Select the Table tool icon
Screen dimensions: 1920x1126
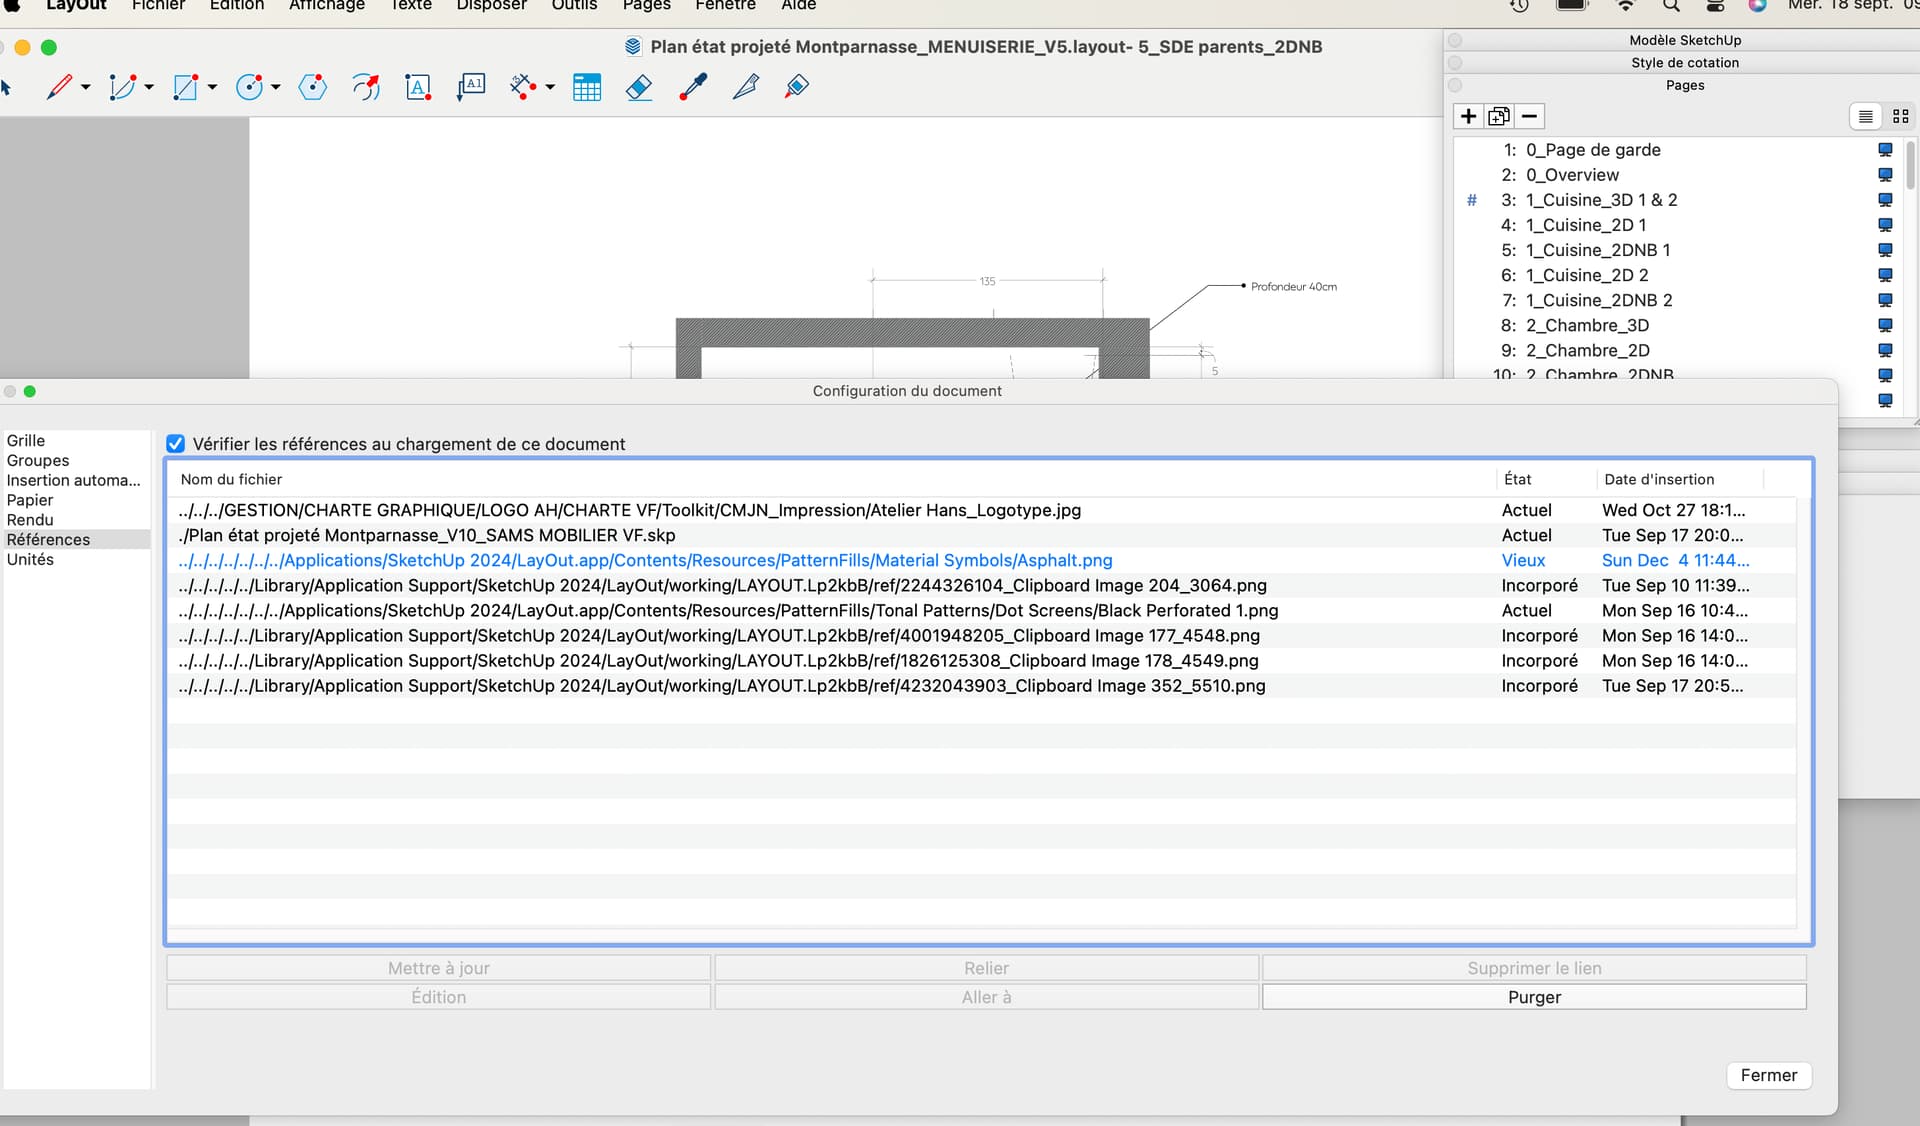[x=587, y=87]
